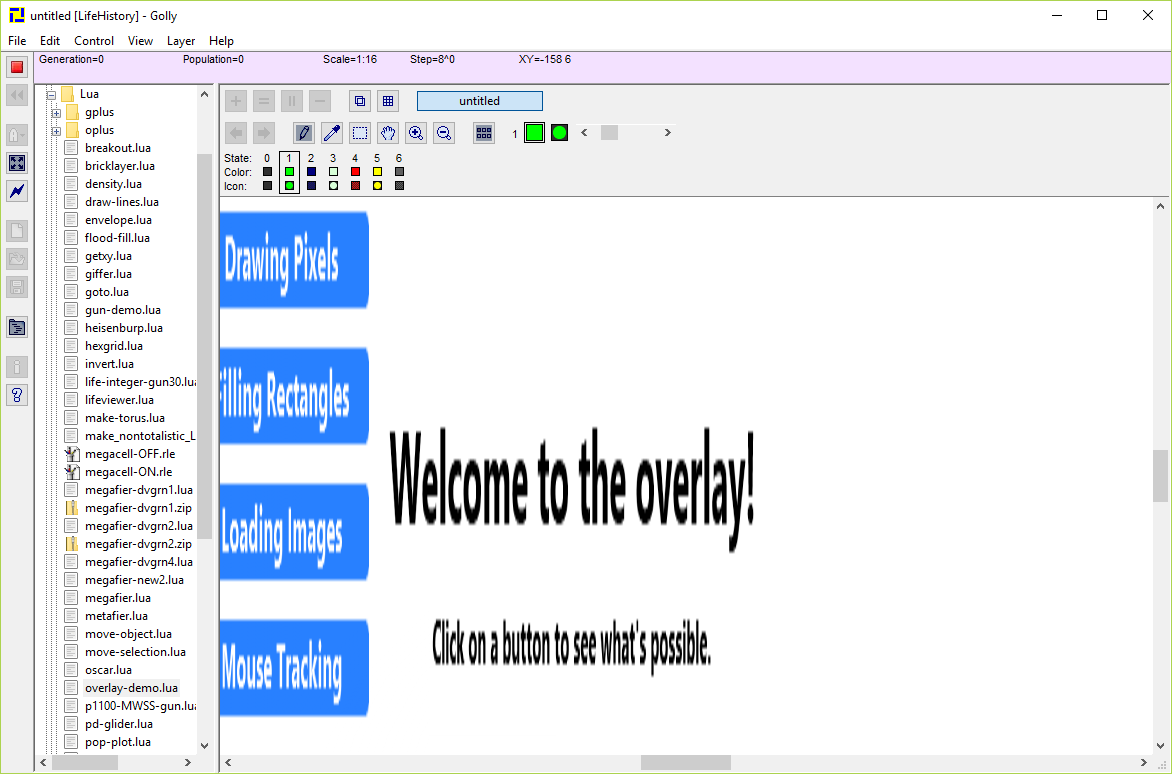Open the Control menu
Screen dimensions: 1172x774
[94, 41]
